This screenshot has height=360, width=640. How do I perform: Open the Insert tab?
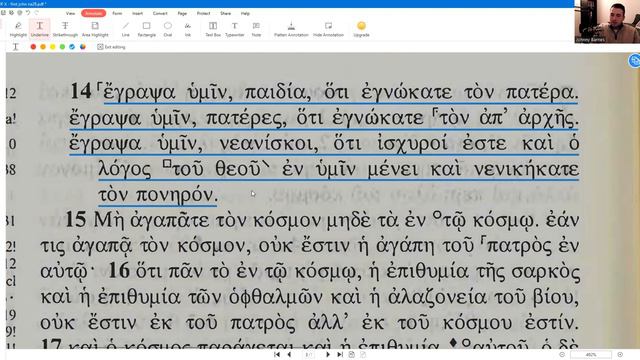click(138, 13)
